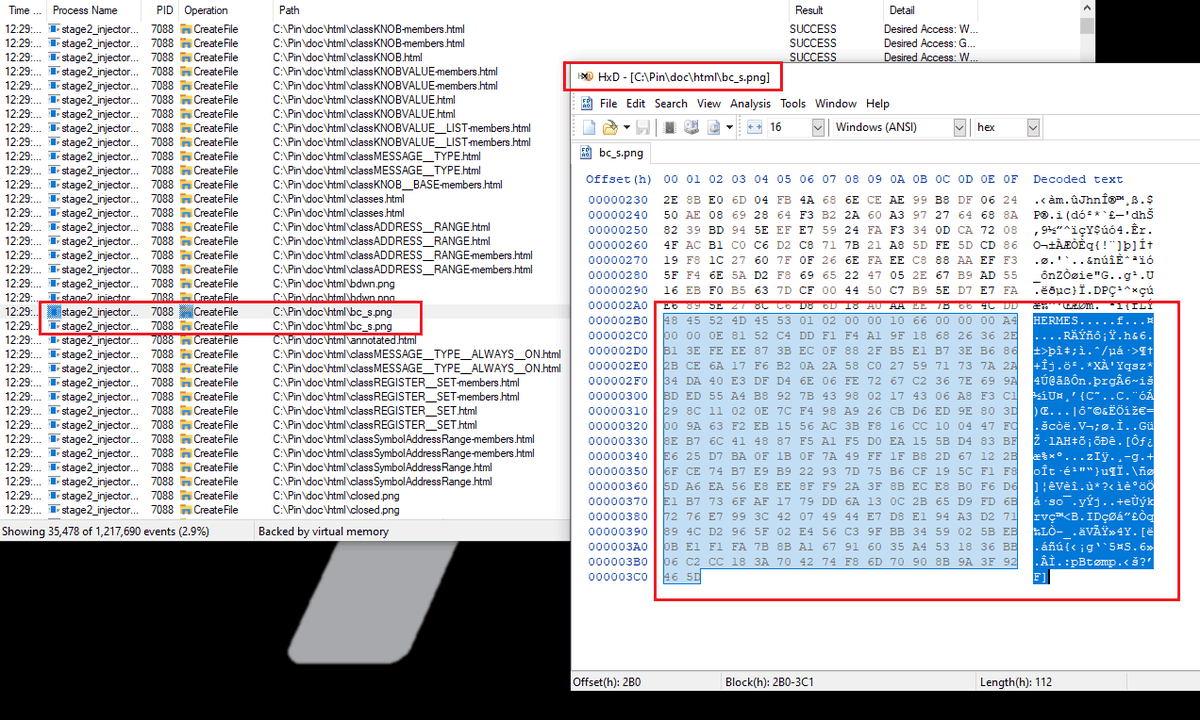
Task: Click decoded text HERMES in HxD
Action: coord(1054,319)
